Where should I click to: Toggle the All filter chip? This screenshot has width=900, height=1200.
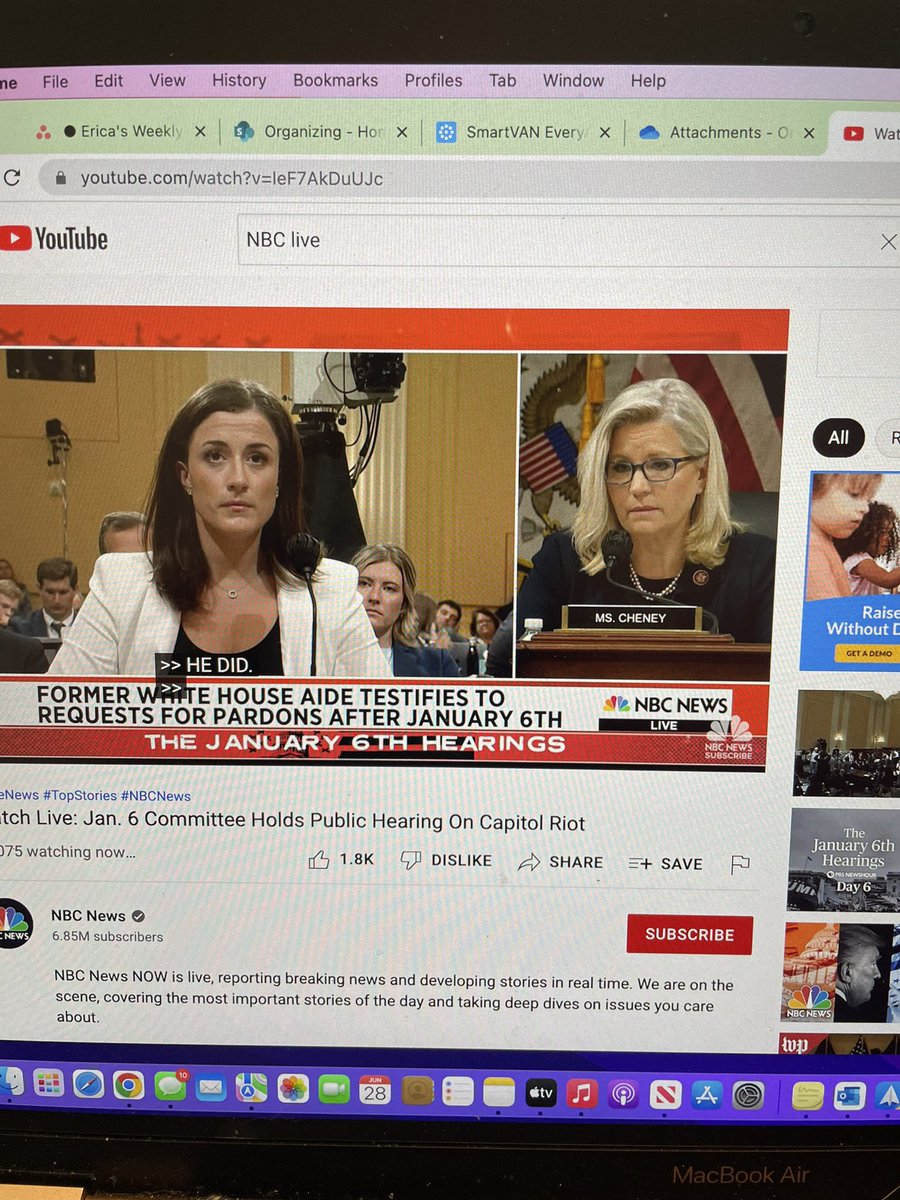[x=840, y=438]
